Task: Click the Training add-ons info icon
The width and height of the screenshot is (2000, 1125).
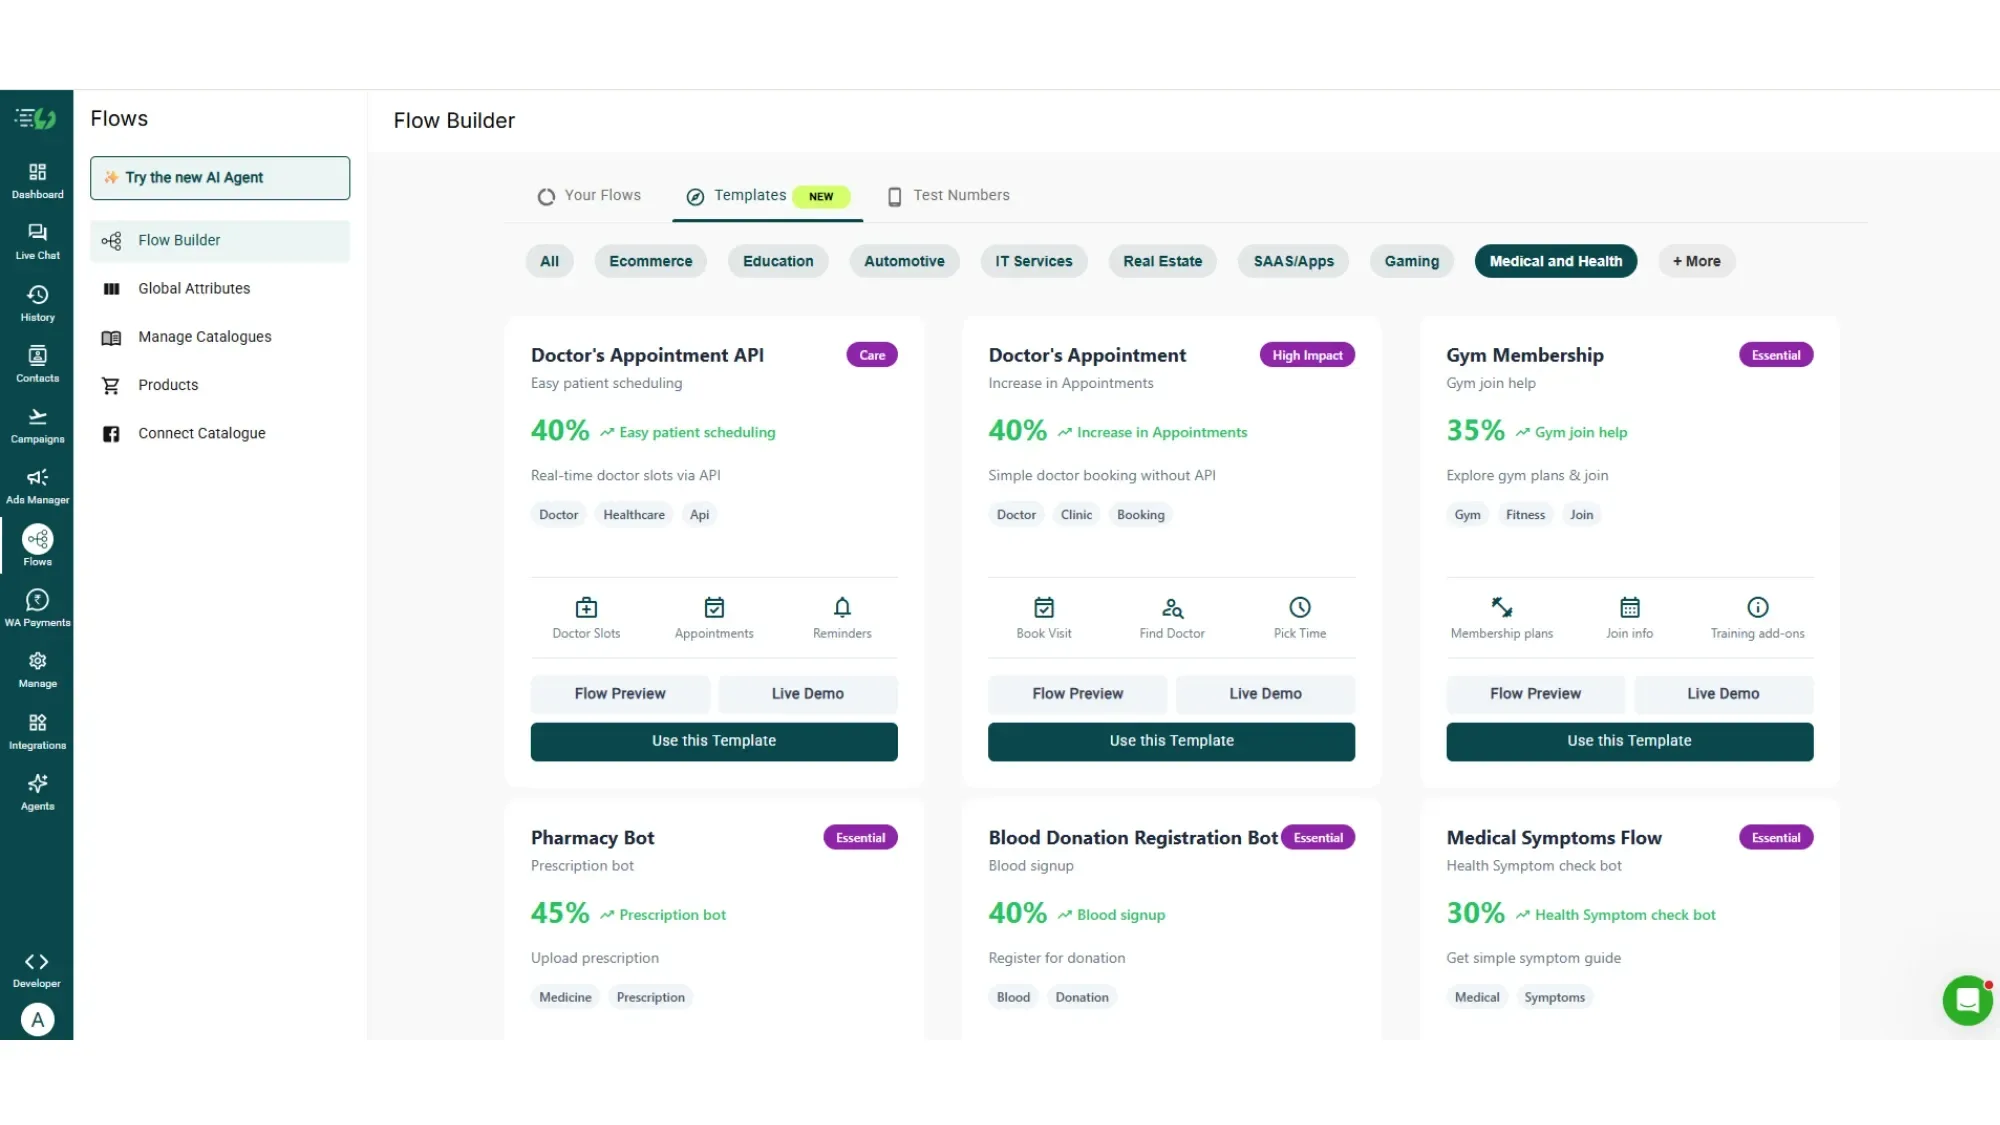Action: tap(1758, 607)
